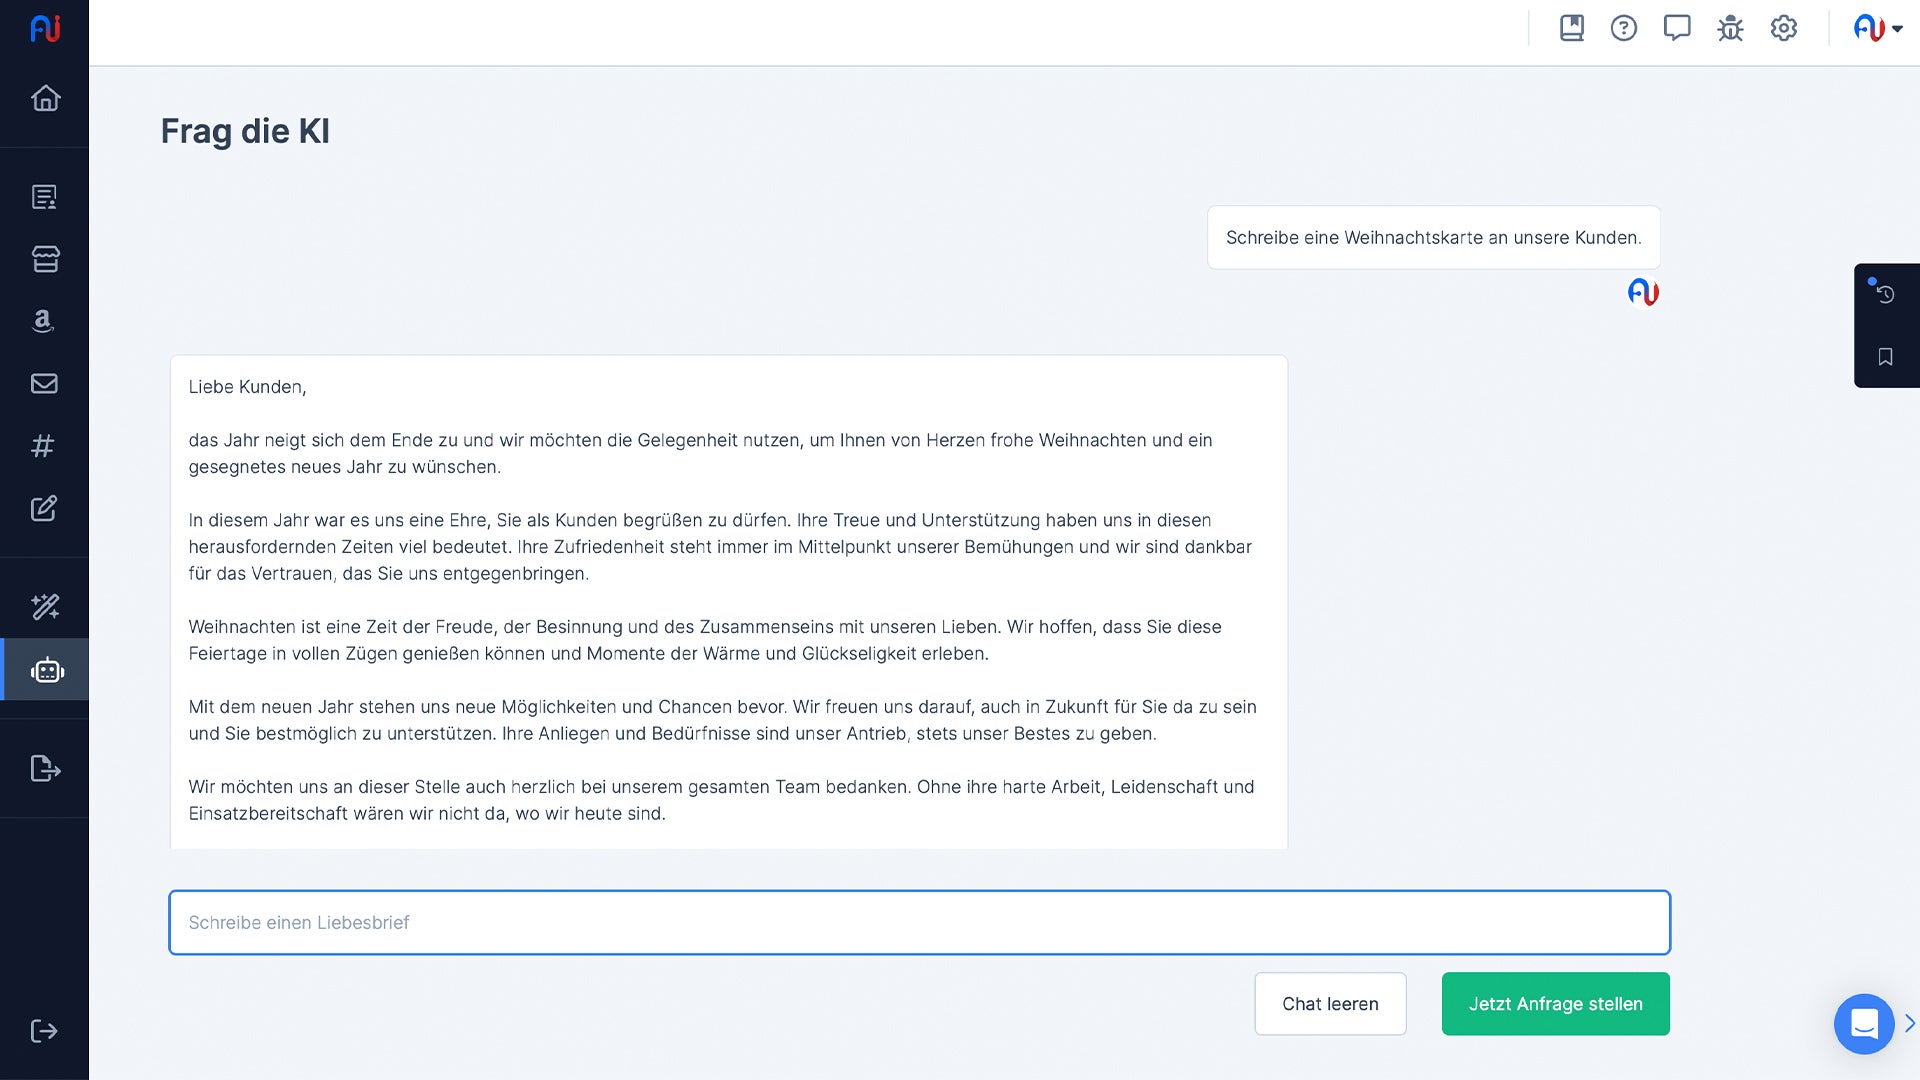
Task: Open the Intercom chat bubble bottom right
Action: [x=1864, y=1024]
